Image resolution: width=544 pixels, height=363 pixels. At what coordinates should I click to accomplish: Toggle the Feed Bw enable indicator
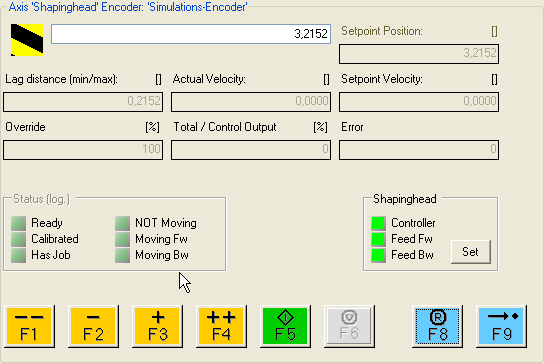point(378,255)
